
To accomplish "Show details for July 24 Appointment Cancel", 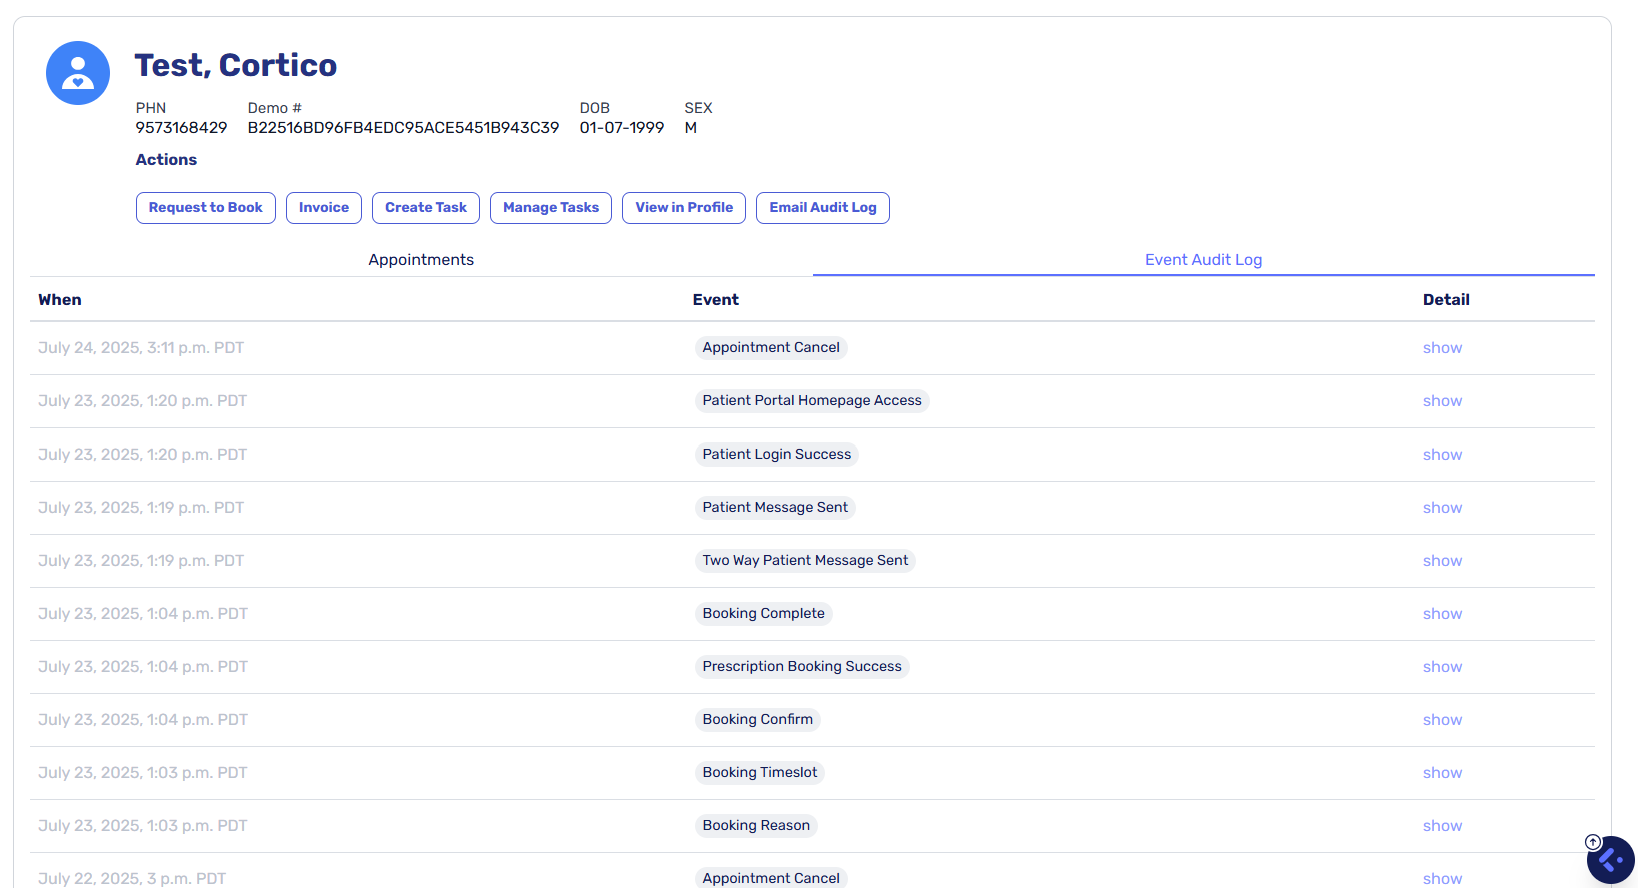I will 1442,348.
